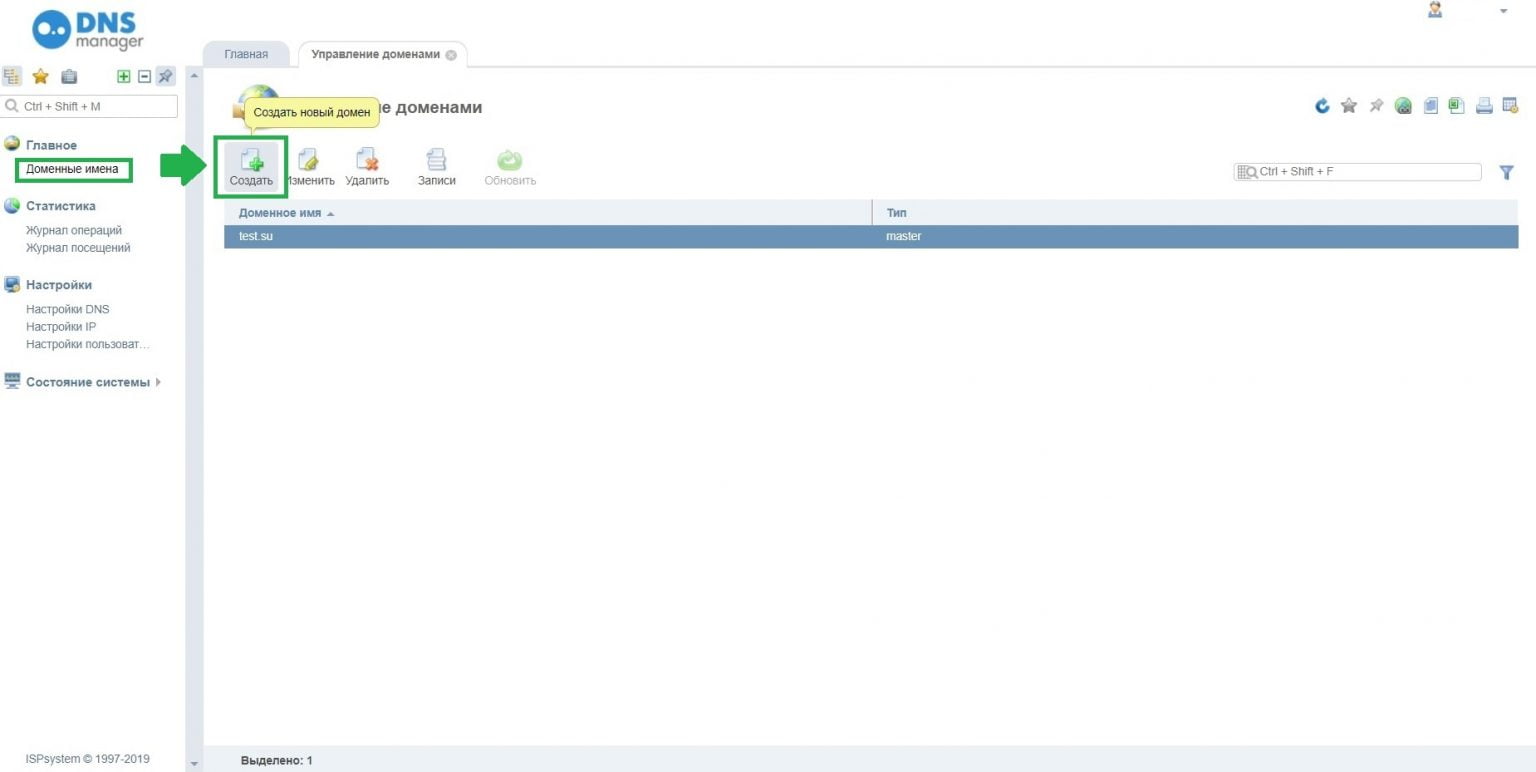Show the menu tree view icon
Image resolution: width=1536 pixels, height=772 pixels.
point(12,76)
